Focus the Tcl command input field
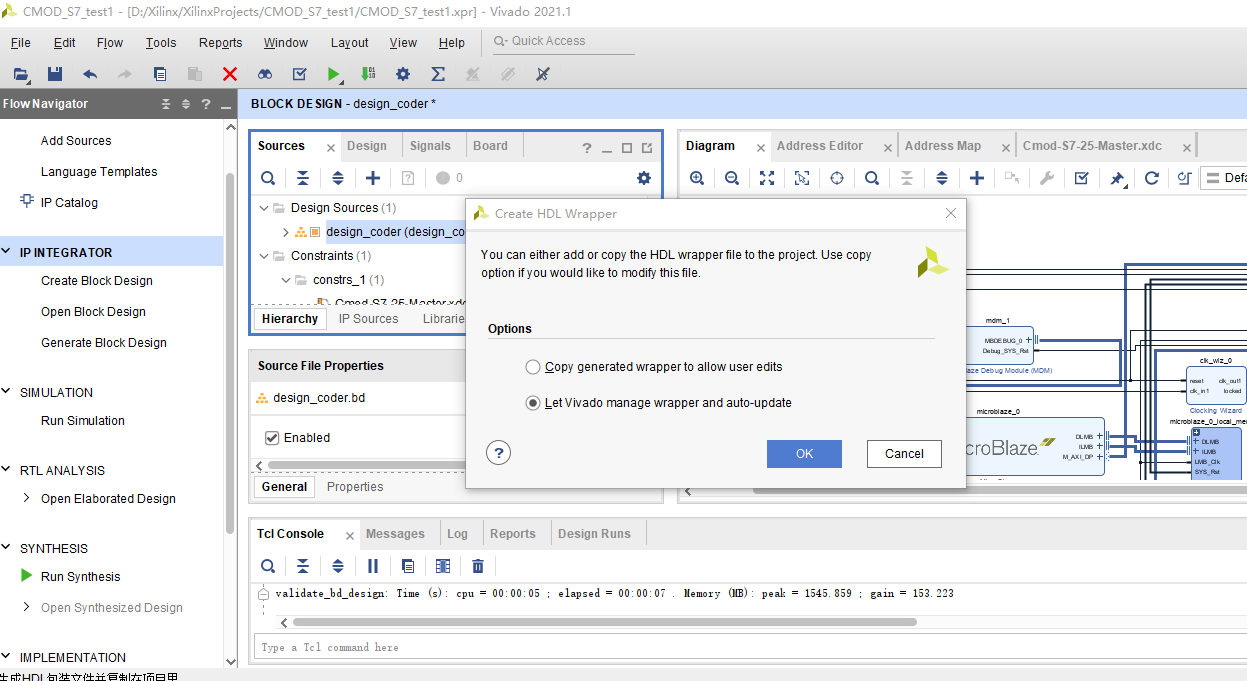This screenshot has height=681, width=1247. (x=749, y=647)
